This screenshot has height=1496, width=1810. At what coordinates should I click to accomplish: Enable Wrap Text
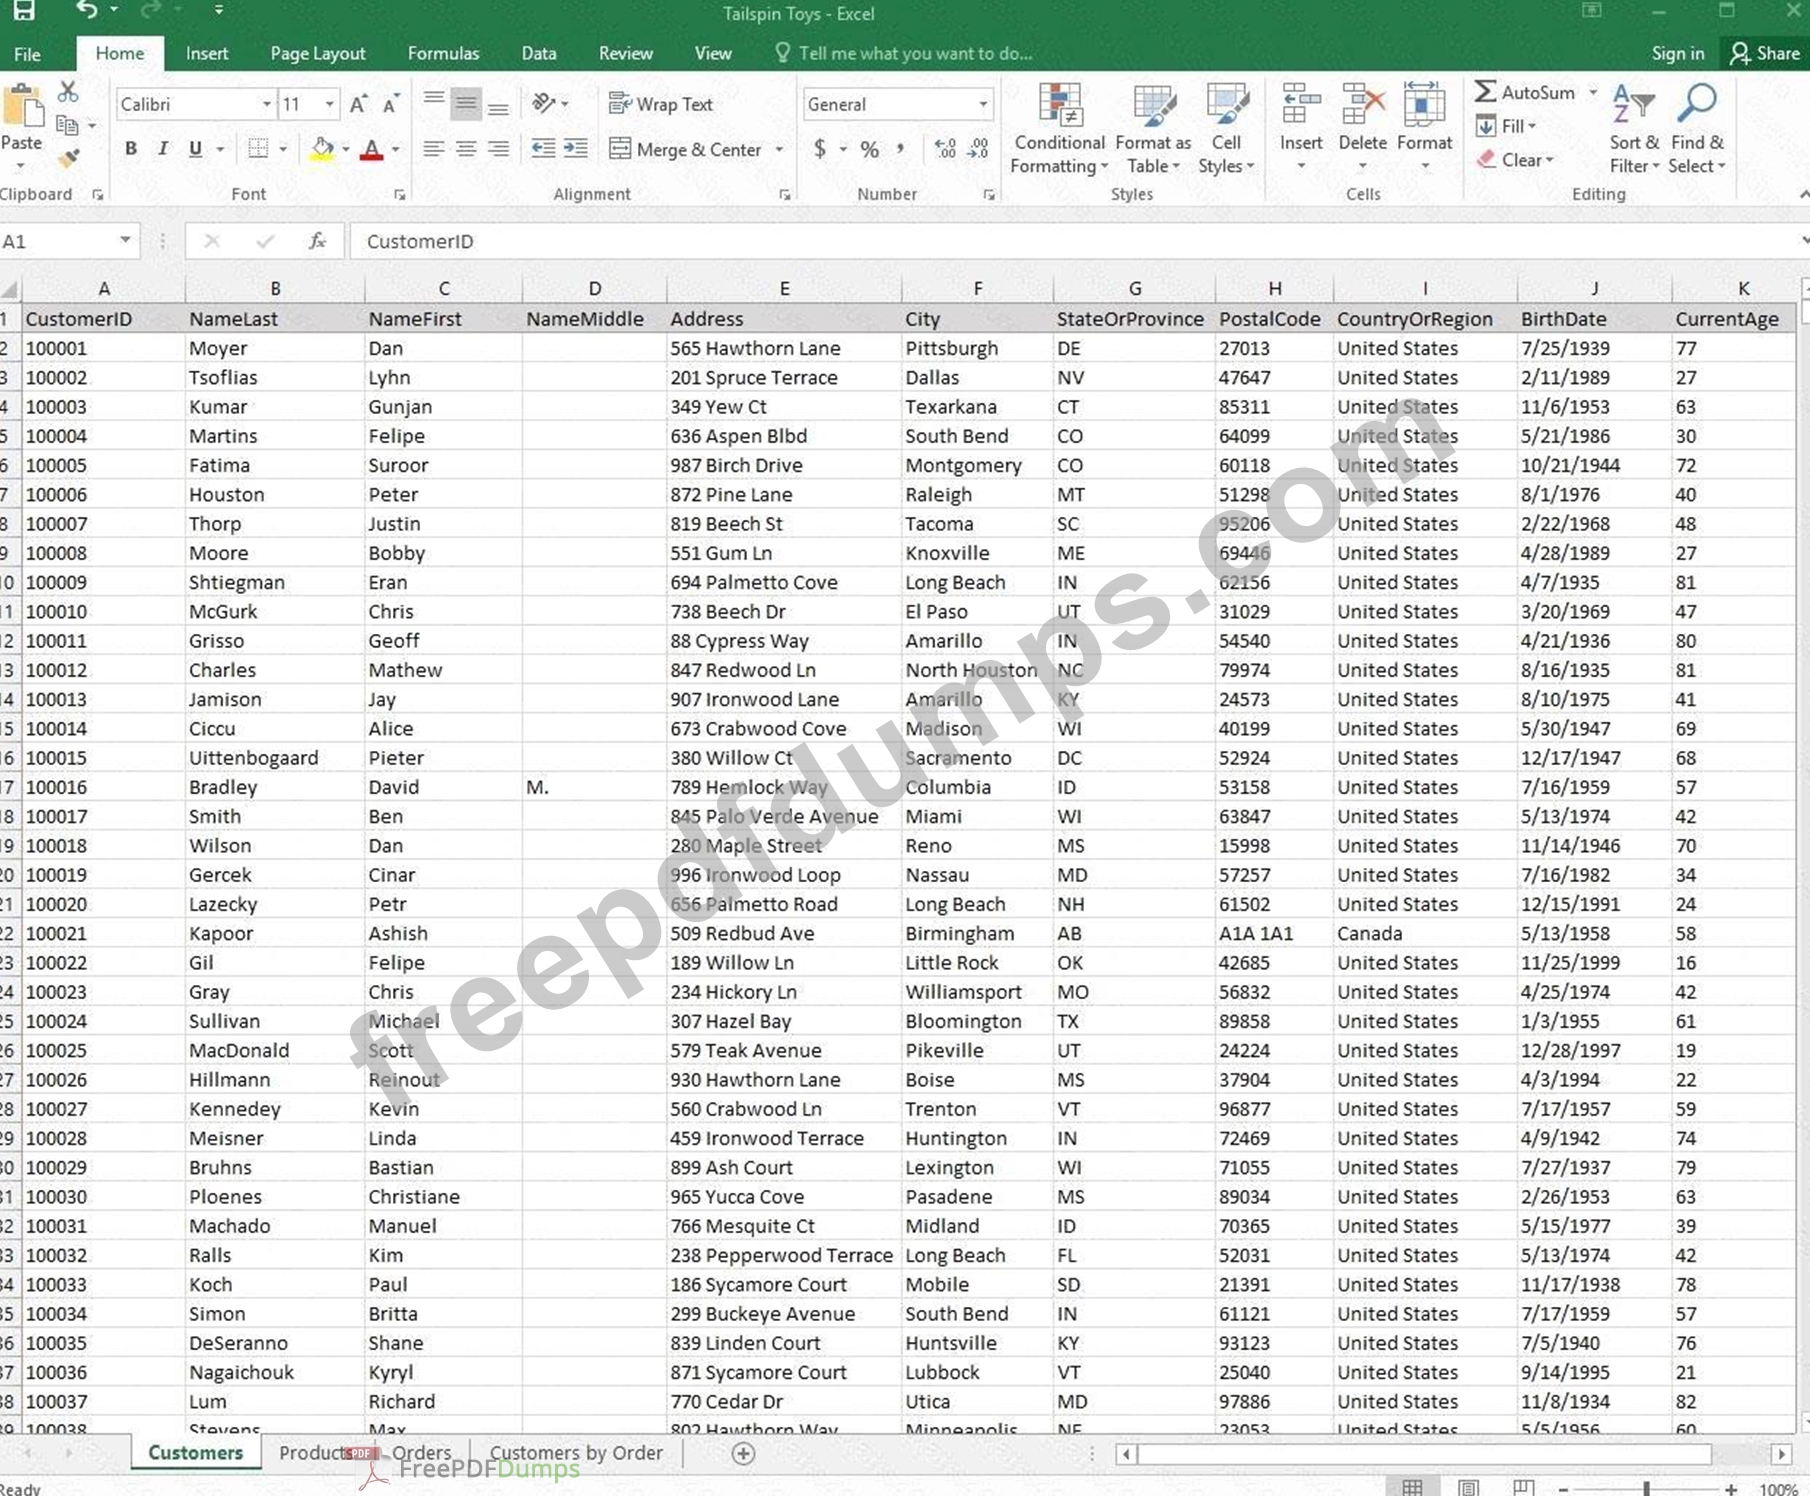[x=661, y=104]
